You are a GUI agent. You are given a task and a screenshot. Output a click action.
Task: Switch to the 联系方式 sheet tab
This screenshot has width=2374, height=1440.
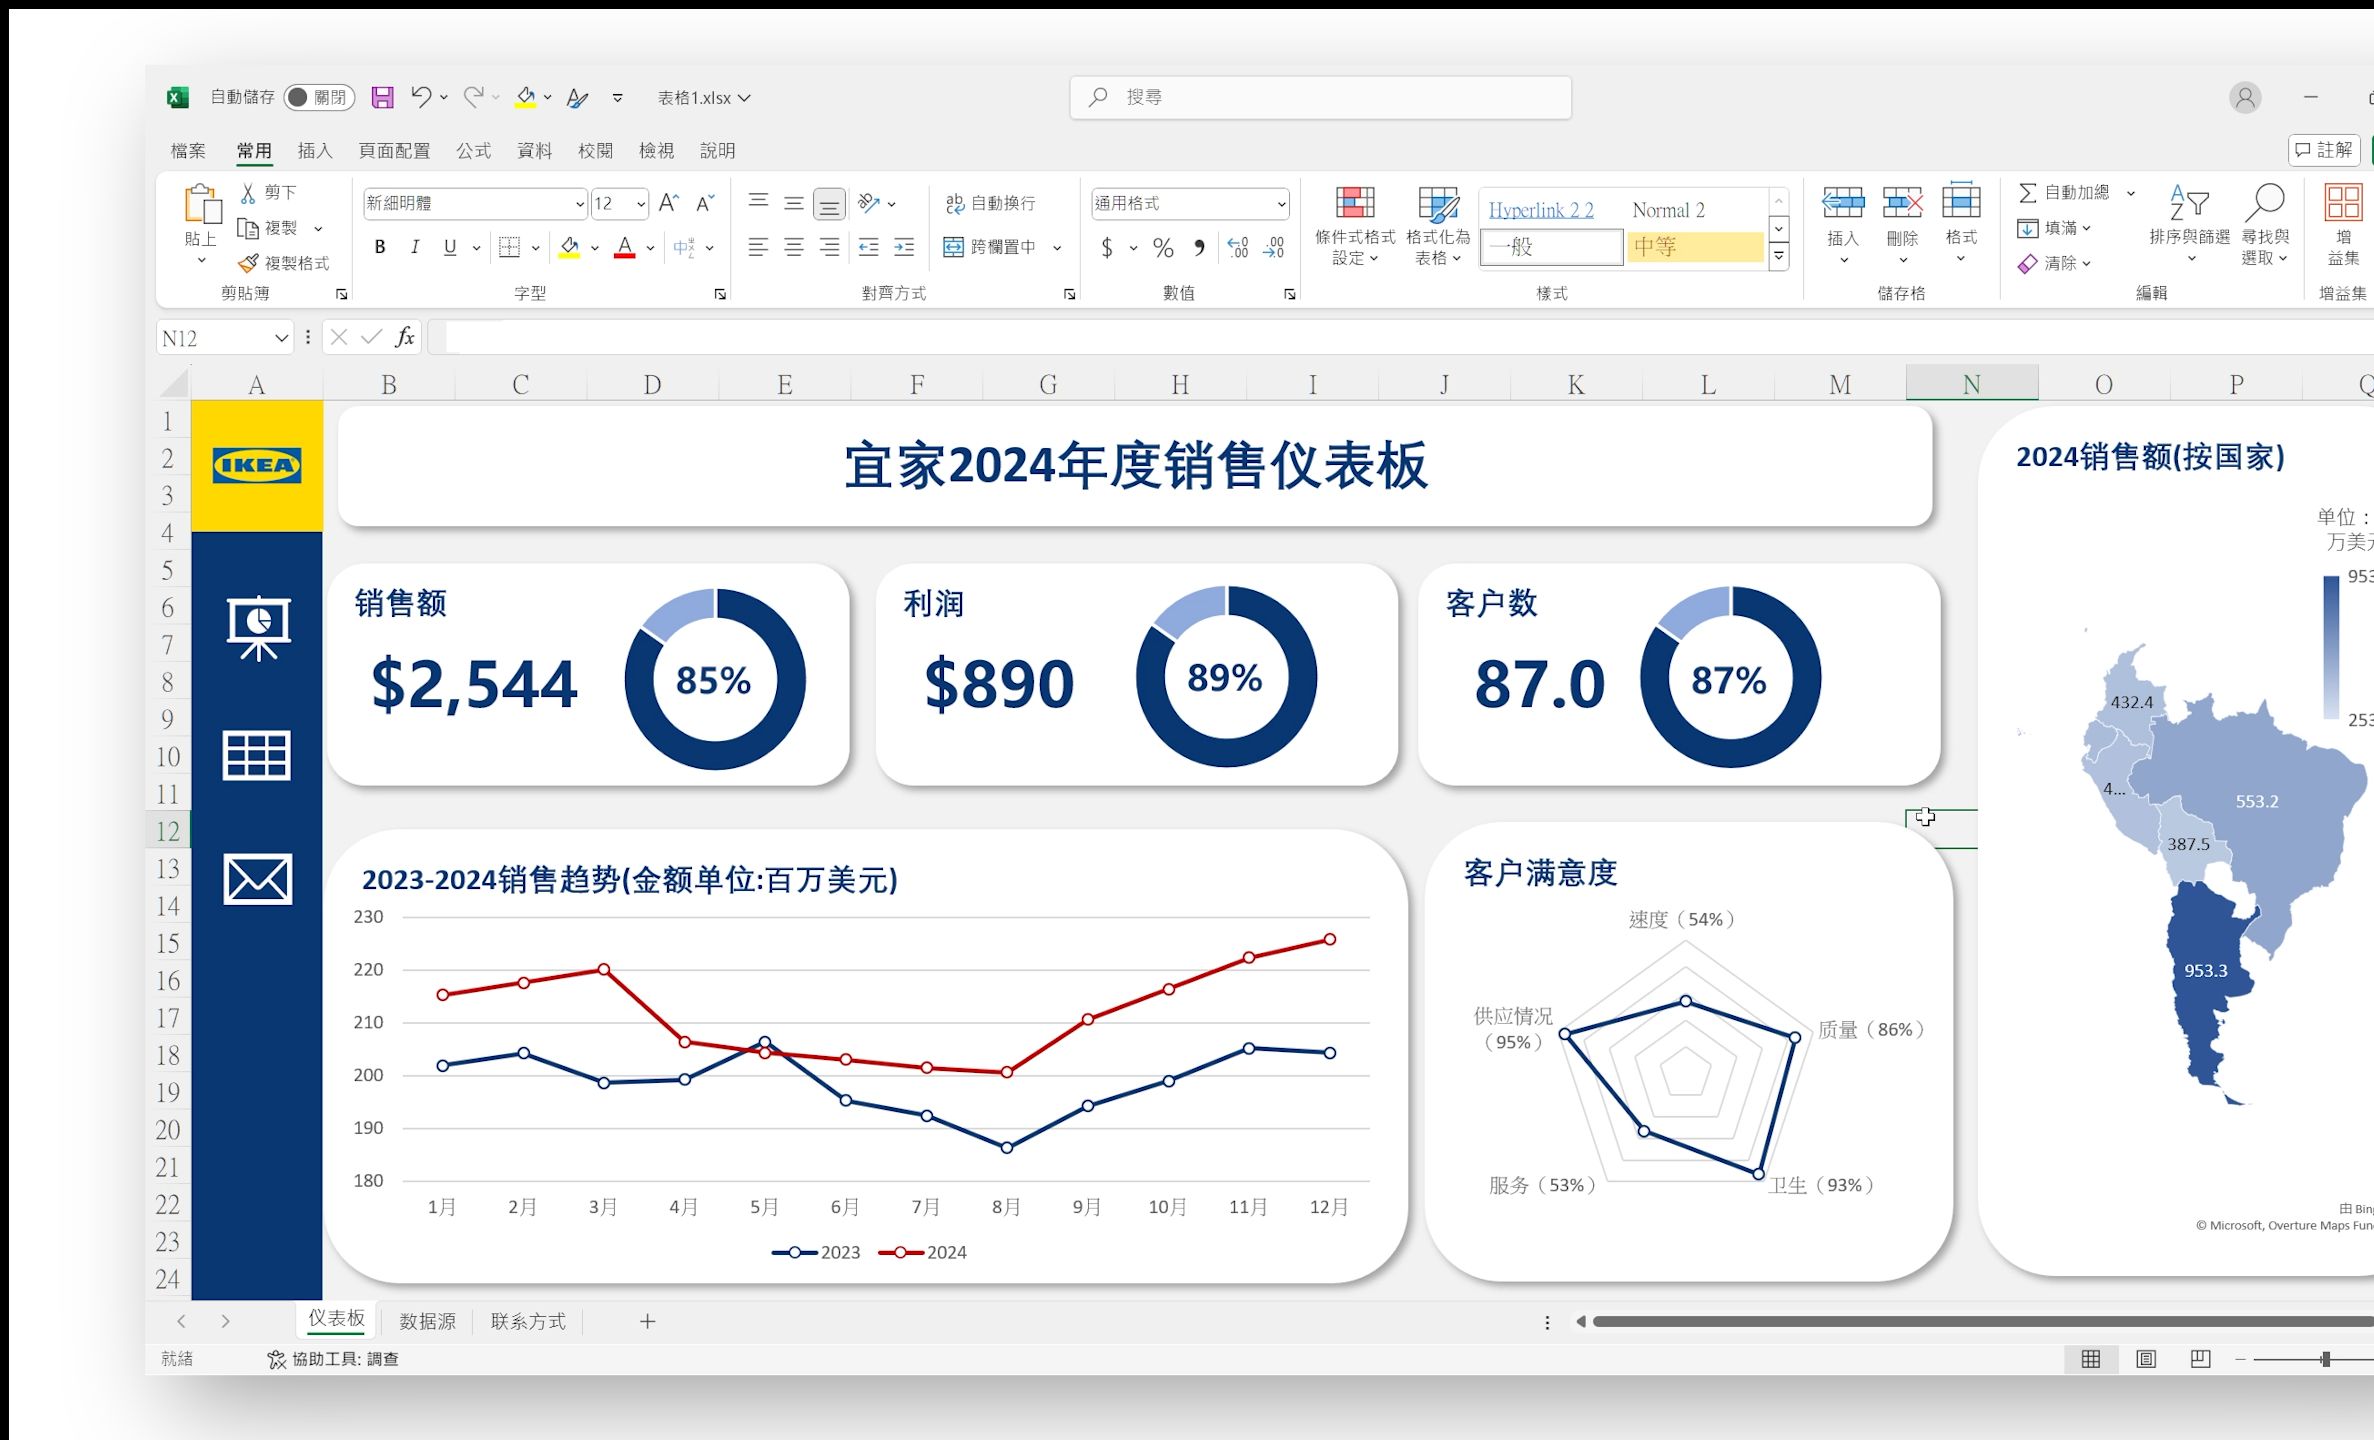pos(529,1321)
